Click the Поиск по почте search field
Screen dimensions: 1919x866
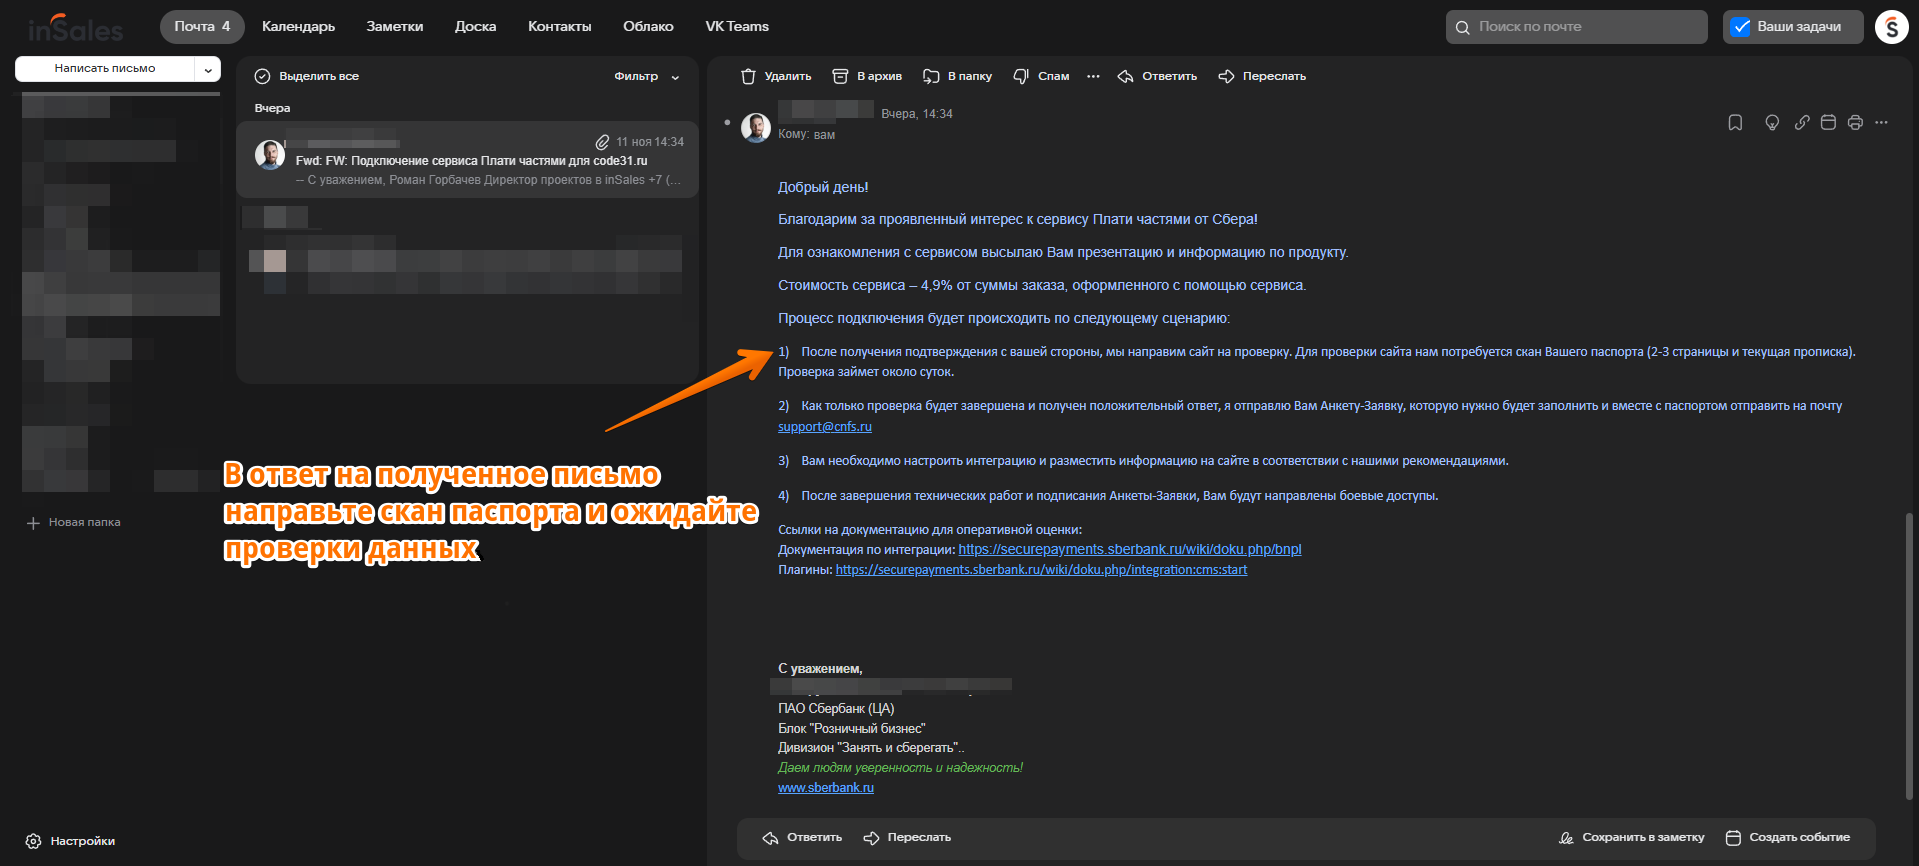pyautogui.click(x=1575, y=27)
